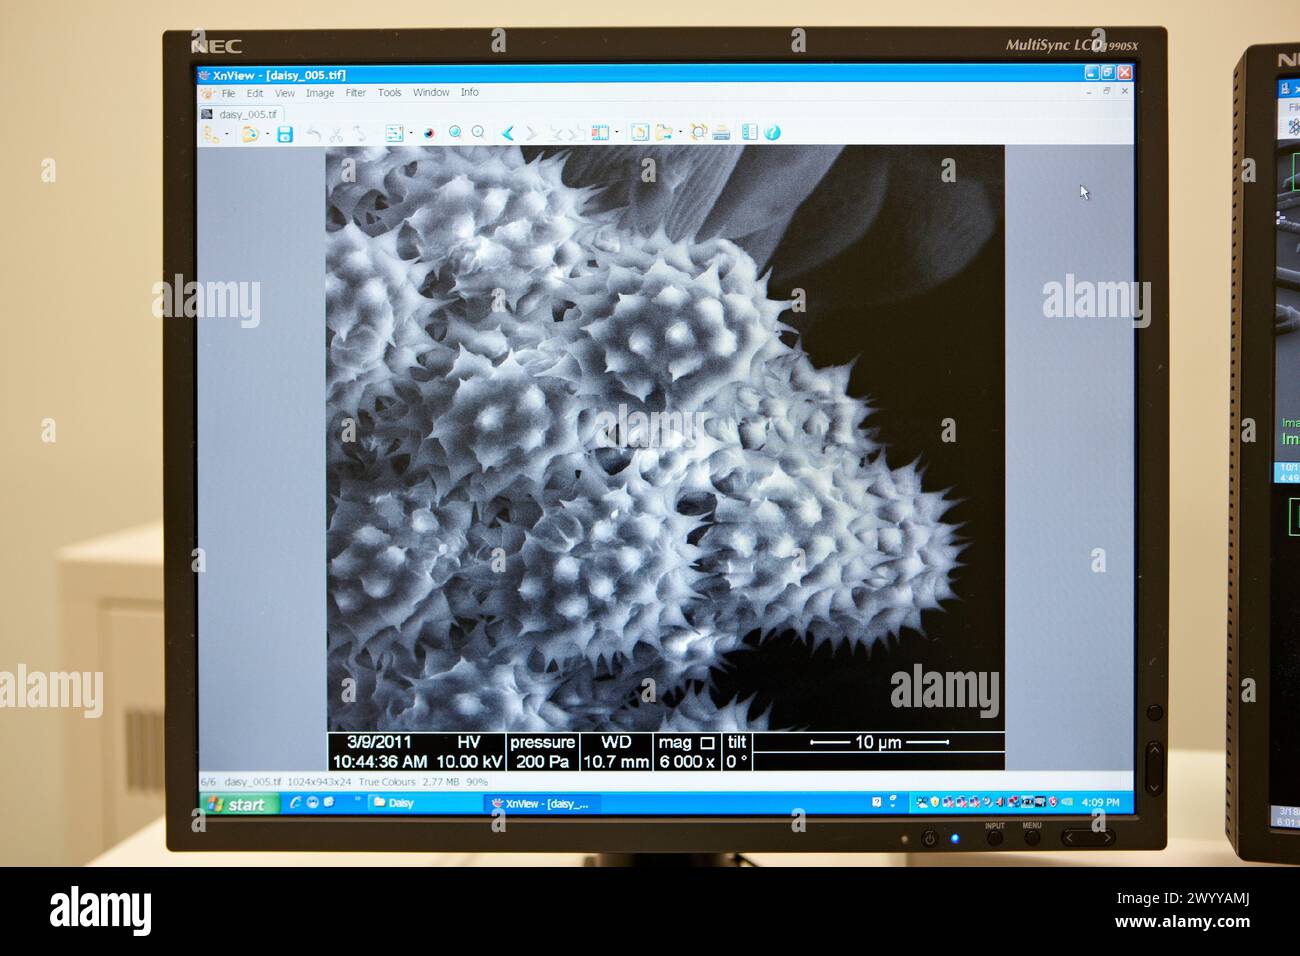The width and height of the screenshot is (1300, 956).
Task: Click the Zoom out magnifier icon
Action: click(478, 132)
